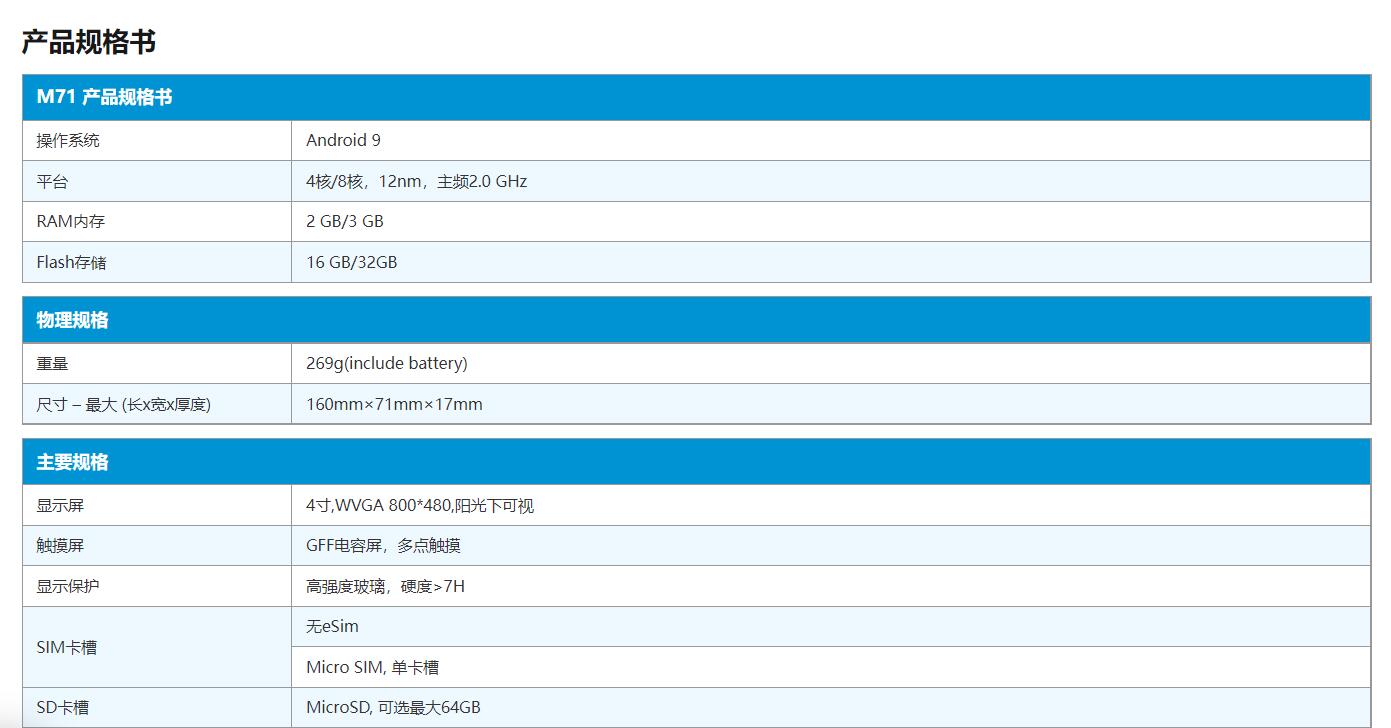This screenshot has height=728, width=1391.
Task: Click the 操作系统 row label
Action: [x=68, y=140]
